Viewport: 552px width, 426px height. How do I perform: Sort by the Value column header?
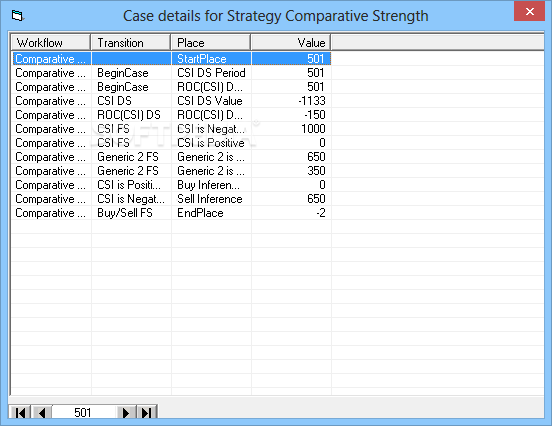pyautogui.click(x=290, y=43)
